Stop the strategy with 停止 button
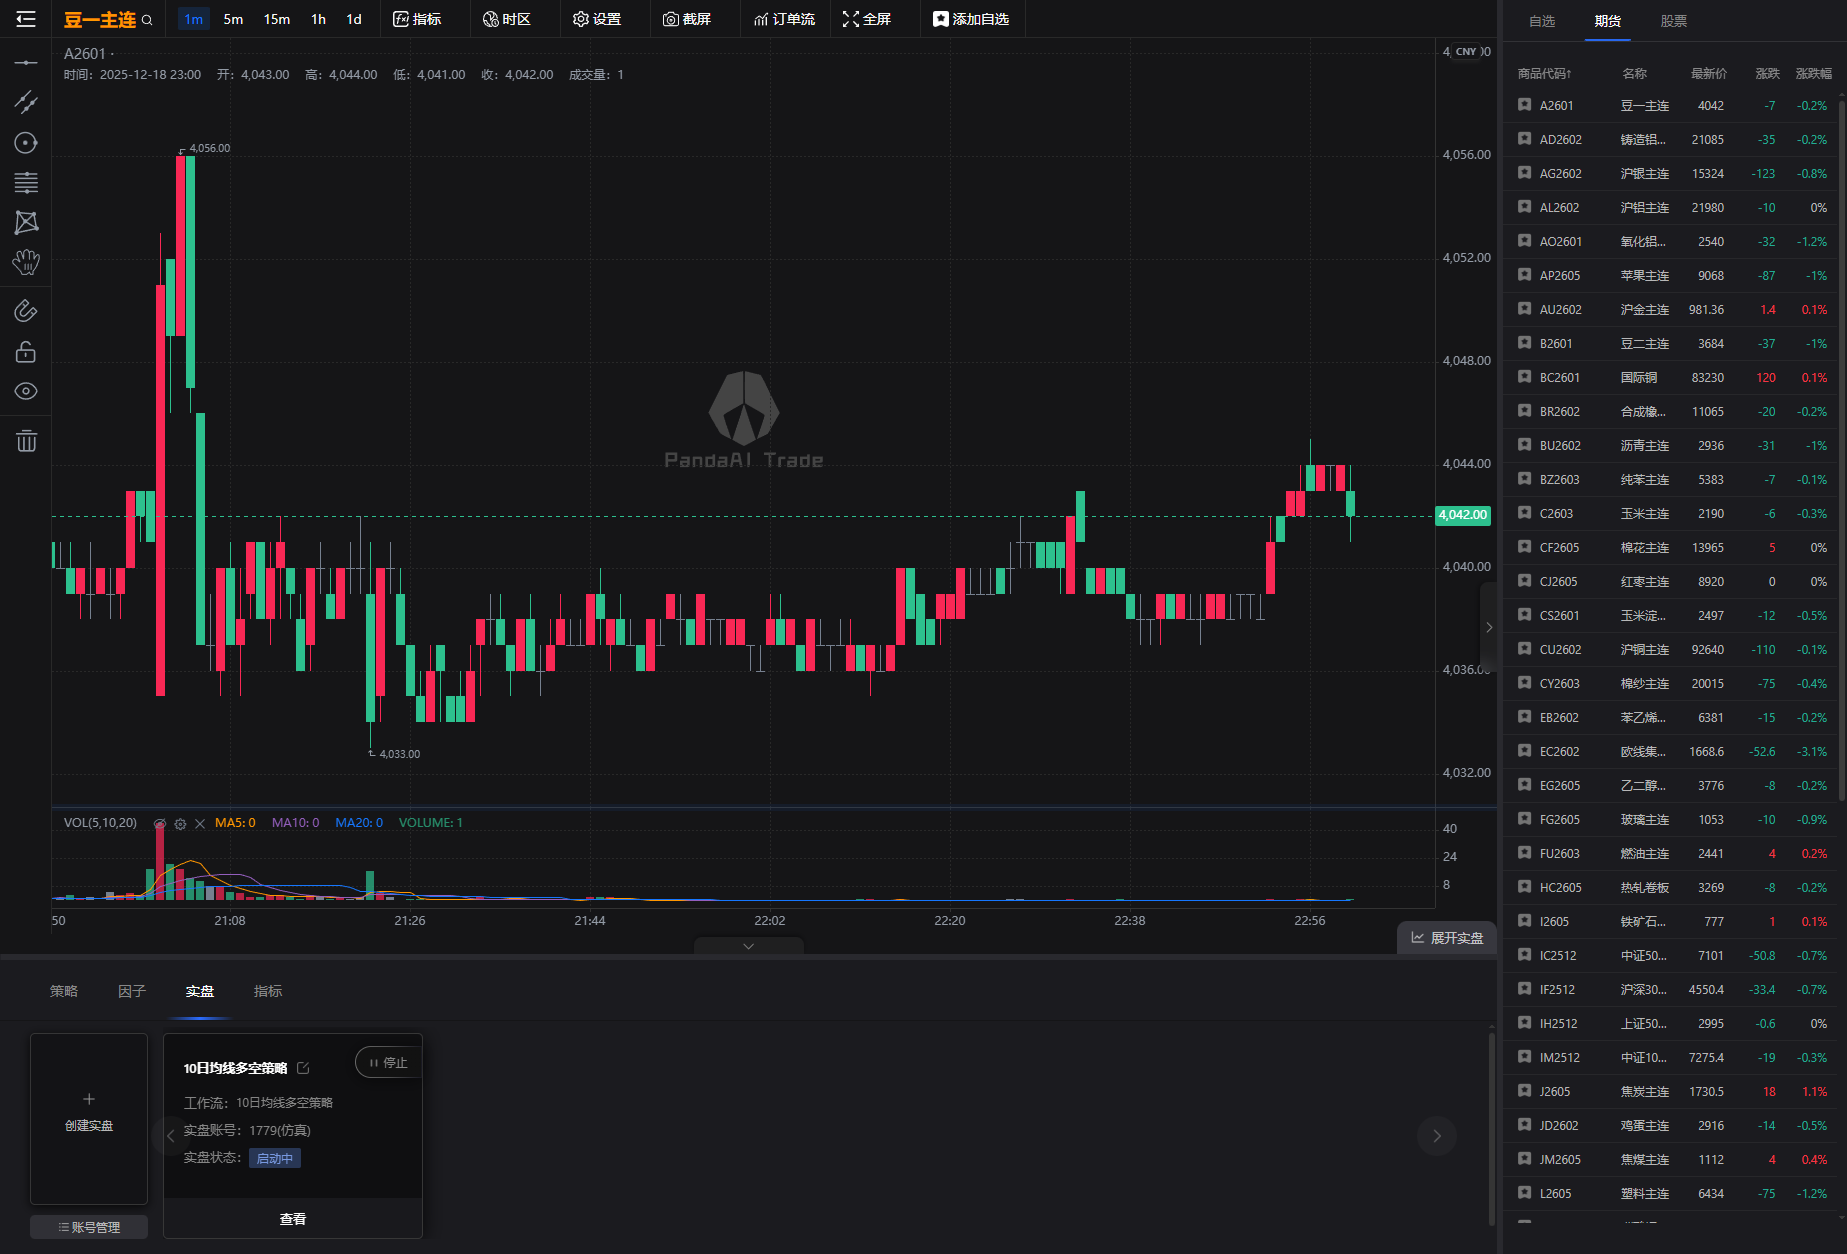The image size is (1847, 1254). point(389,1062)
